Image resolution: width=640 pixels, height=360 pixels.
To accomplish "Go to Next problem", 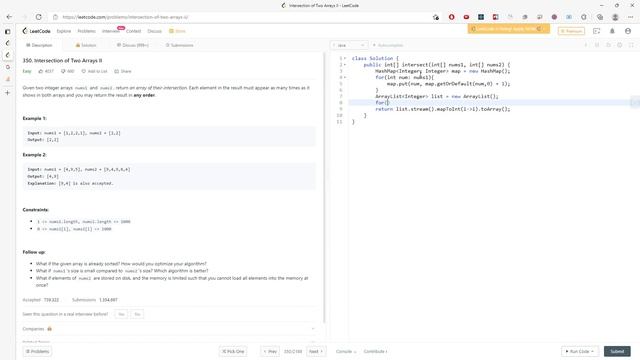I will [316, 351].
